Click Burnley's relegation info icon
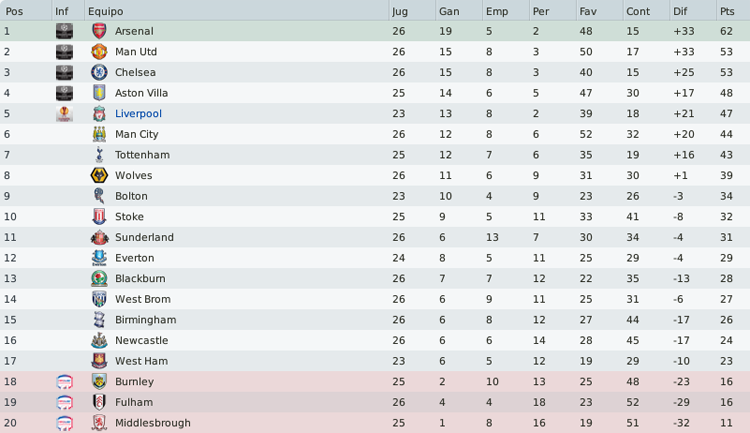The image size is (750, 433). [x=64, y=381]
